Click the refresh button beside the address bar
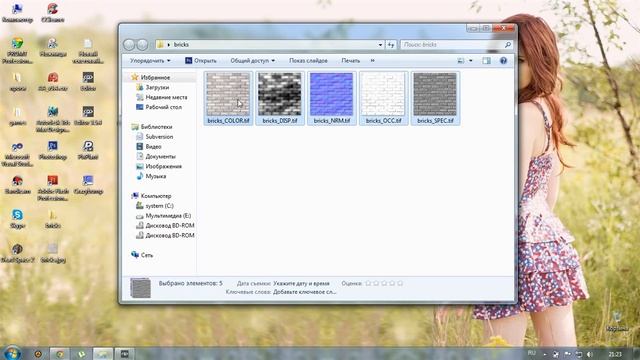640x360 pixels. [x=391, y=44]
